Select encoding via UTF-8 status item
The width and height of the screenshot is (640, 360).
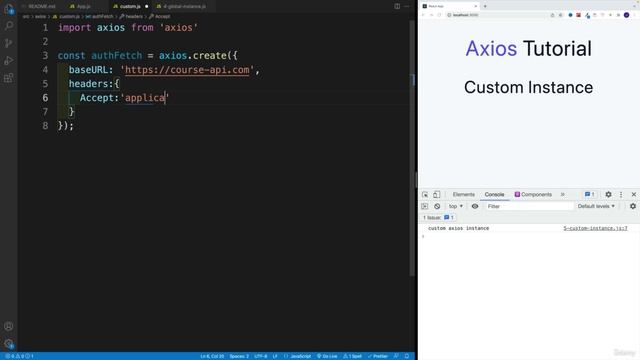click(x=261, y=356)
